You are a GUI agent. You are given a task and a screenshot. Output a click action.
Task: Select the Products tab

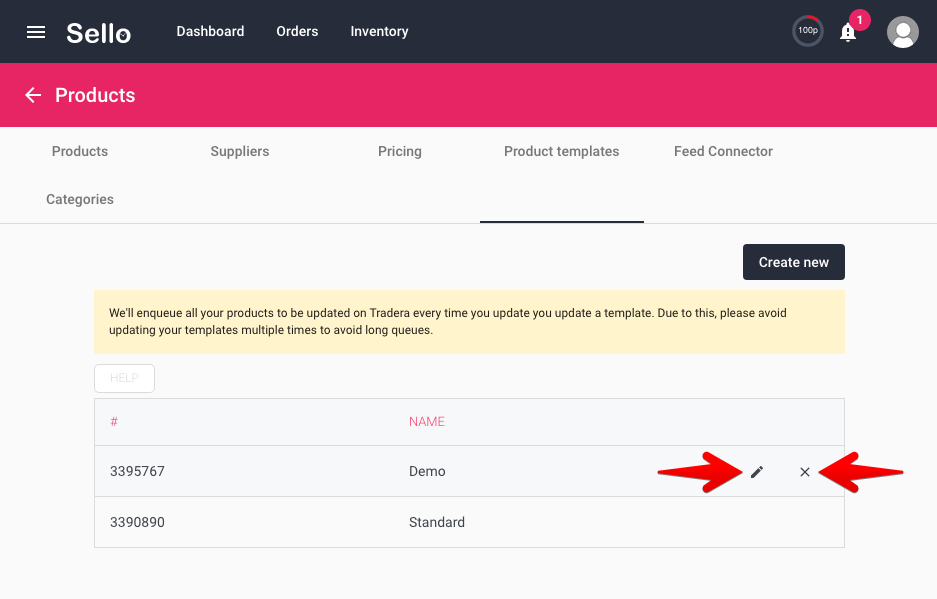point(79,151)
